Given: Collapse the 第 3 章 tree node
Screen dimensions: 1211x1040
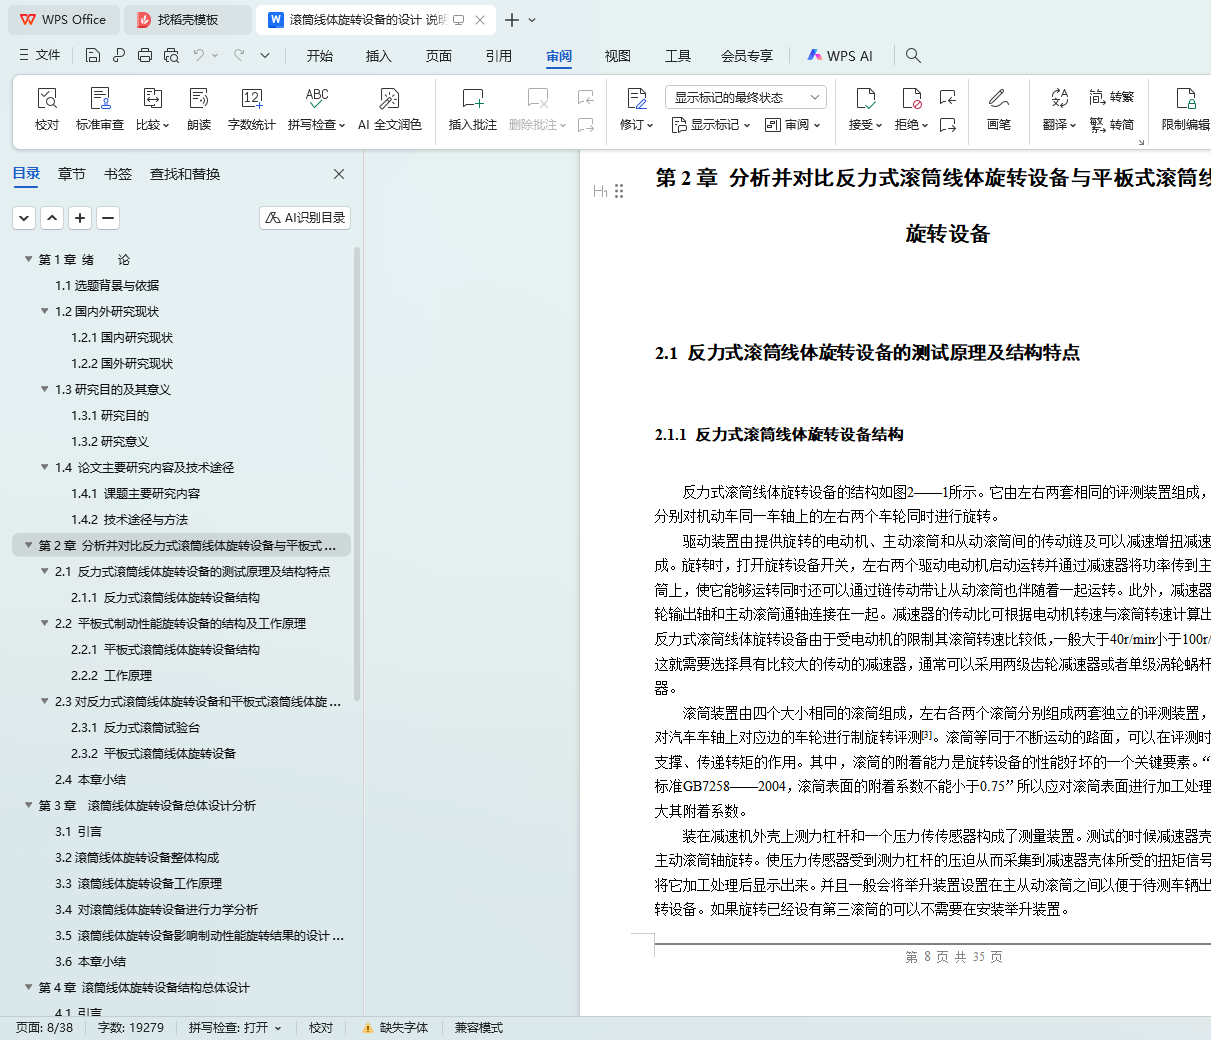Looking at the screenshot, I should pos(28,805).
